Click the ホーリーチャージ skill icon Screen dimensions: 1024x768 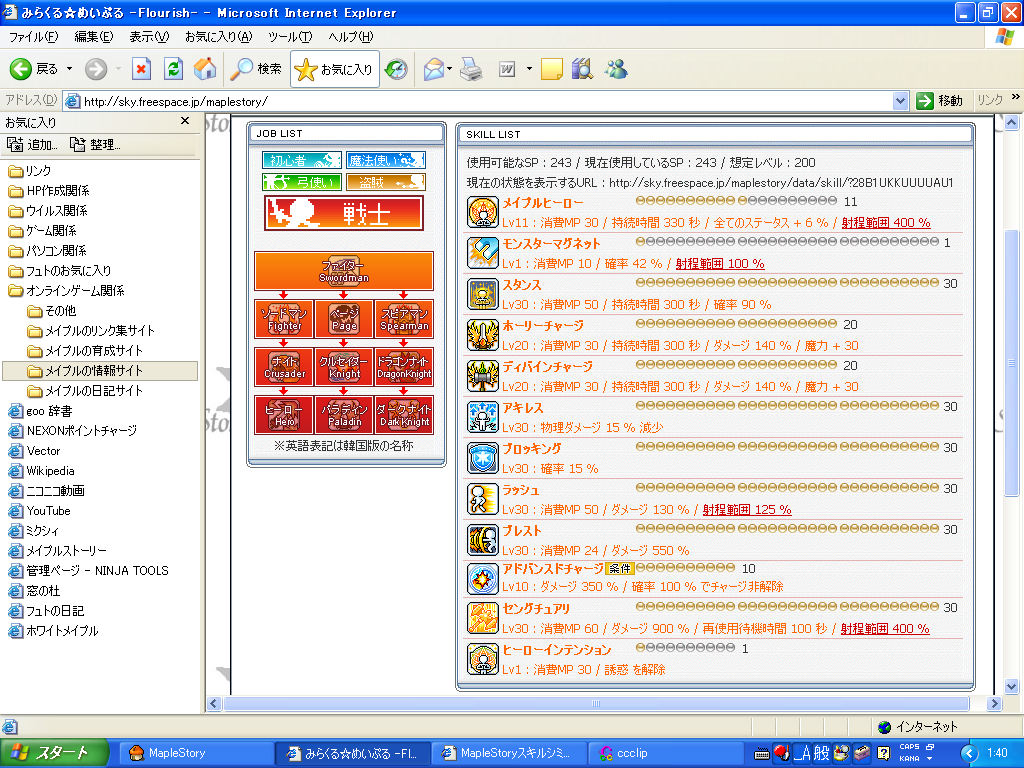point(483,335)
